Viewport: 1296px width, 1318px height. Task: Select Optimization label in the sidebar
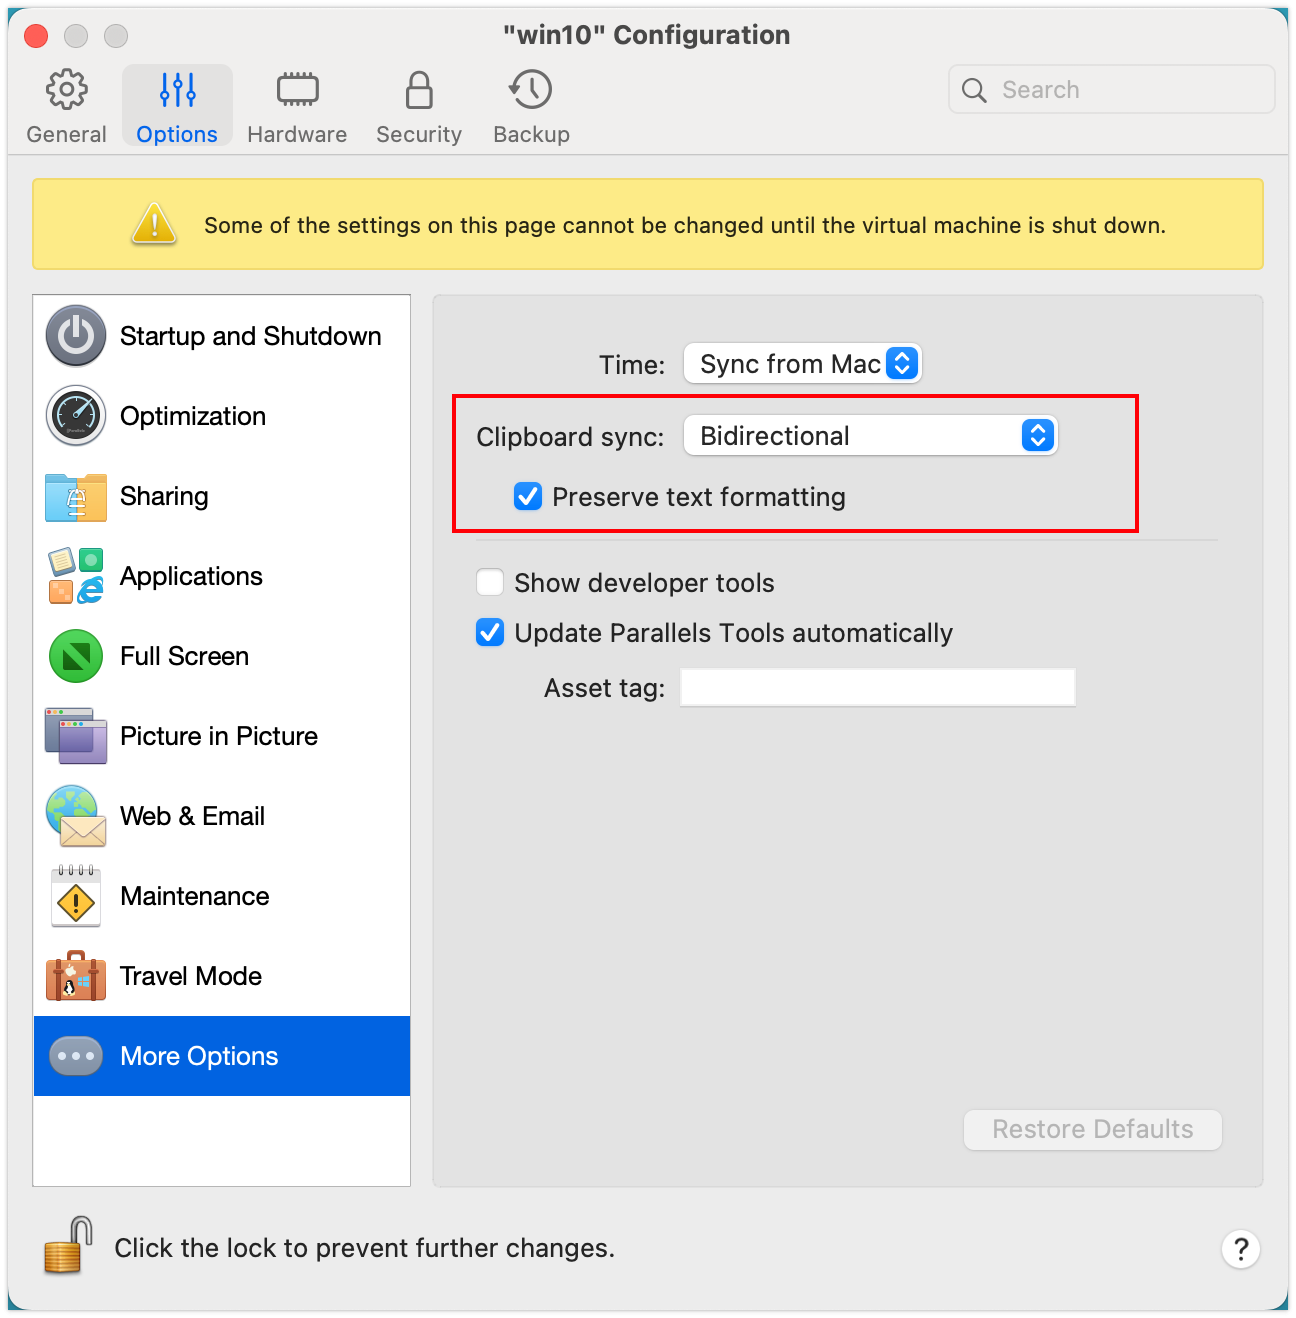[x=193, y=416]
